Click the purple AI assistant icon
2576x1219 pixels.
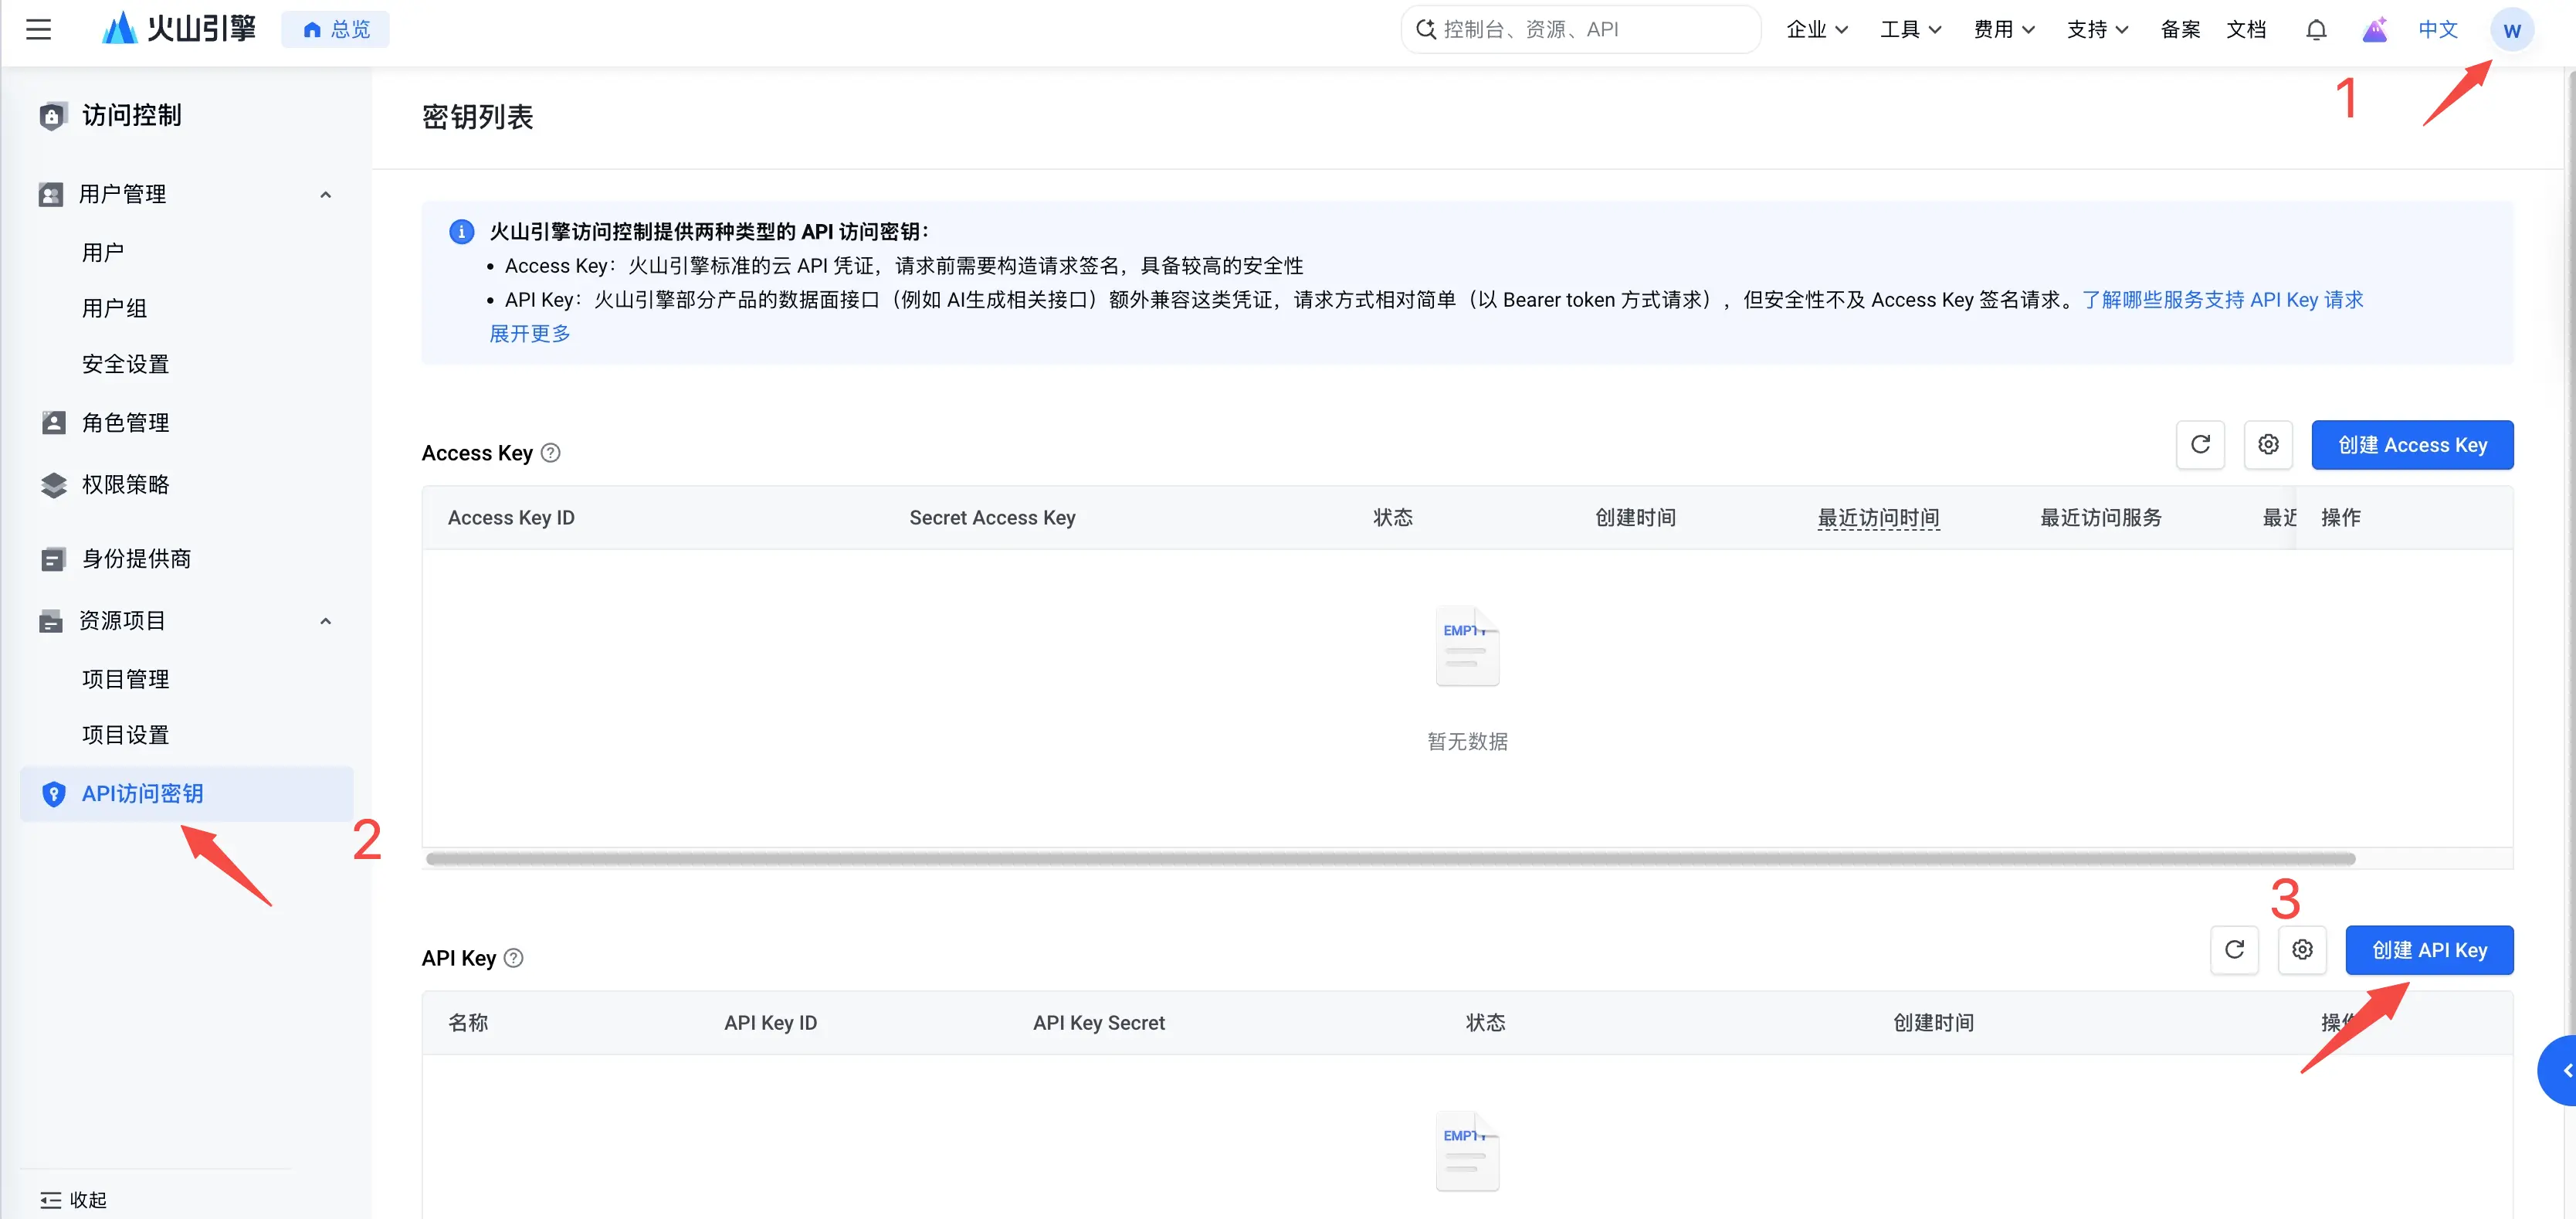click(2375, 30)
